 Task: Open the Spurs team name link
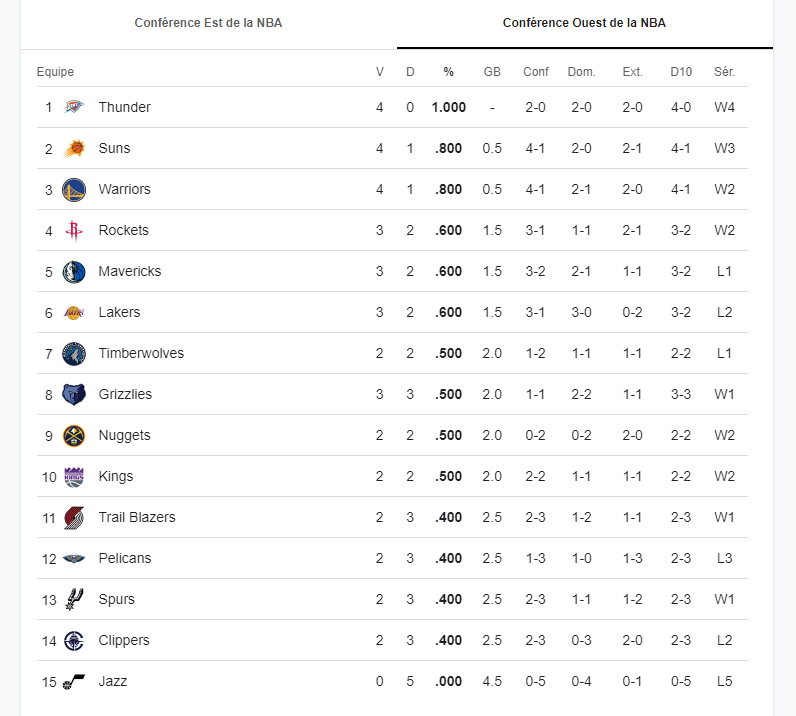pos(116,599)
